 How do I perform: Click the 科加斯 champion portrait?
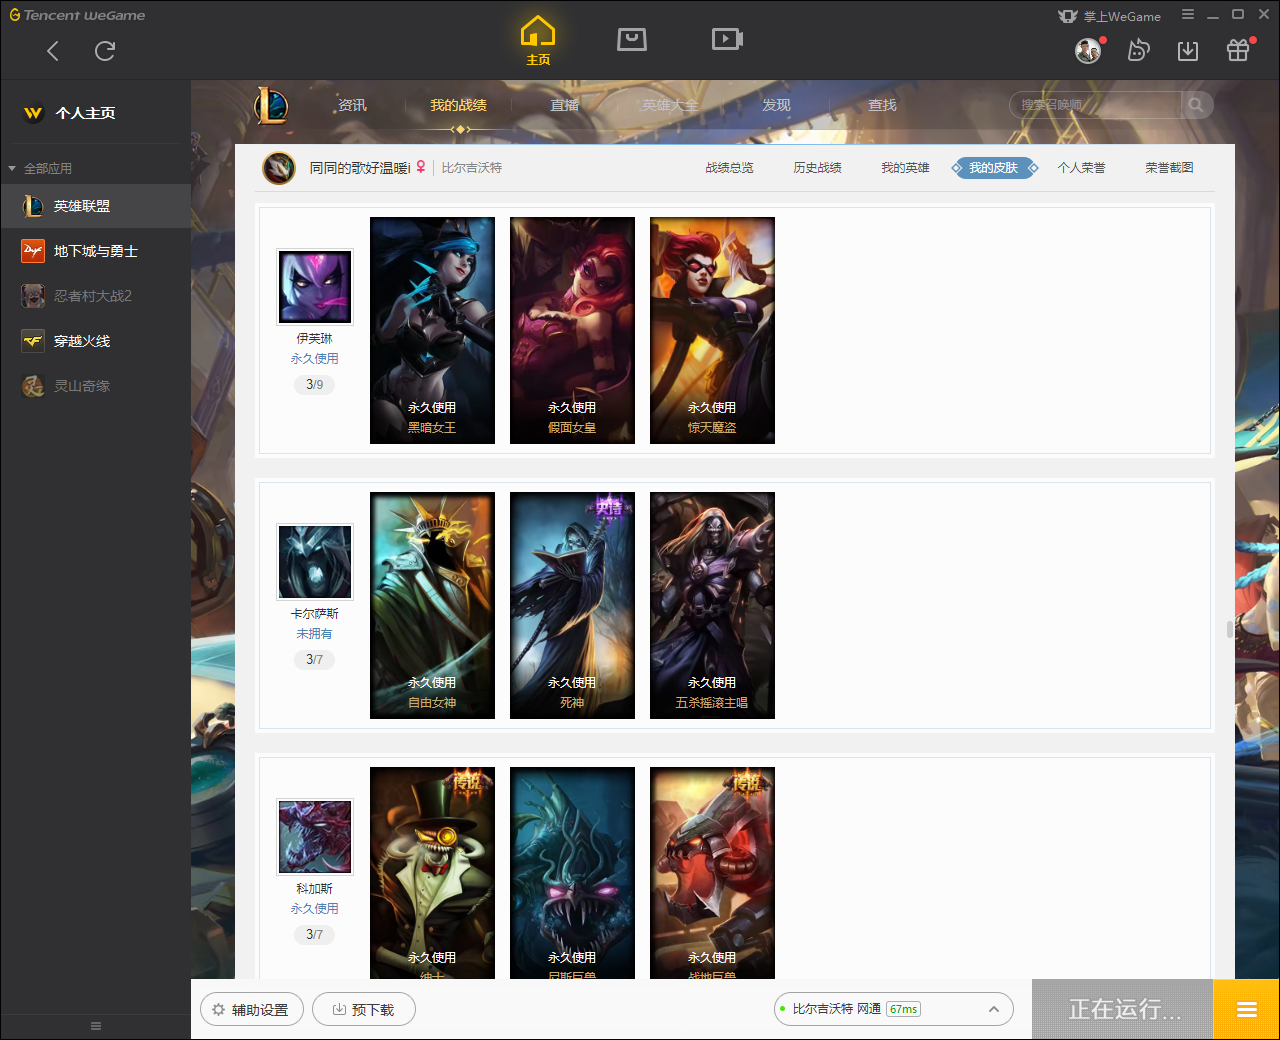tap(315, 837)
